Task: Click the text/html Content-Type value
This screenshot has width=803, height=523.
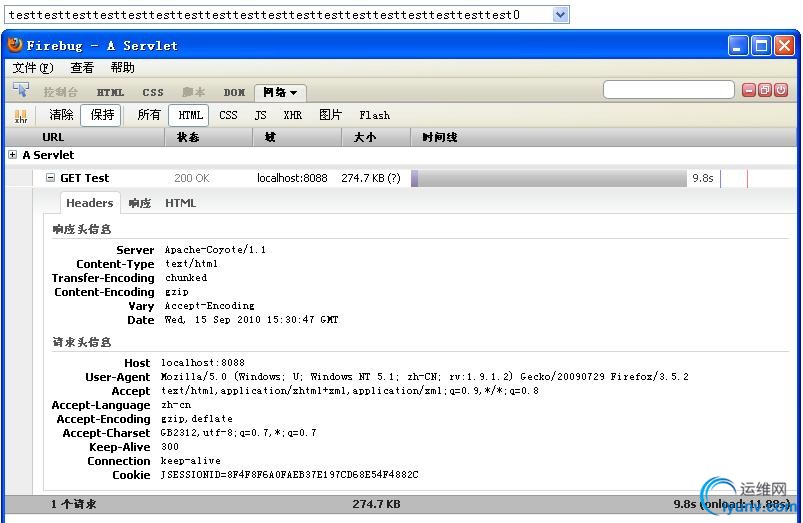Action: coord(191,264)
